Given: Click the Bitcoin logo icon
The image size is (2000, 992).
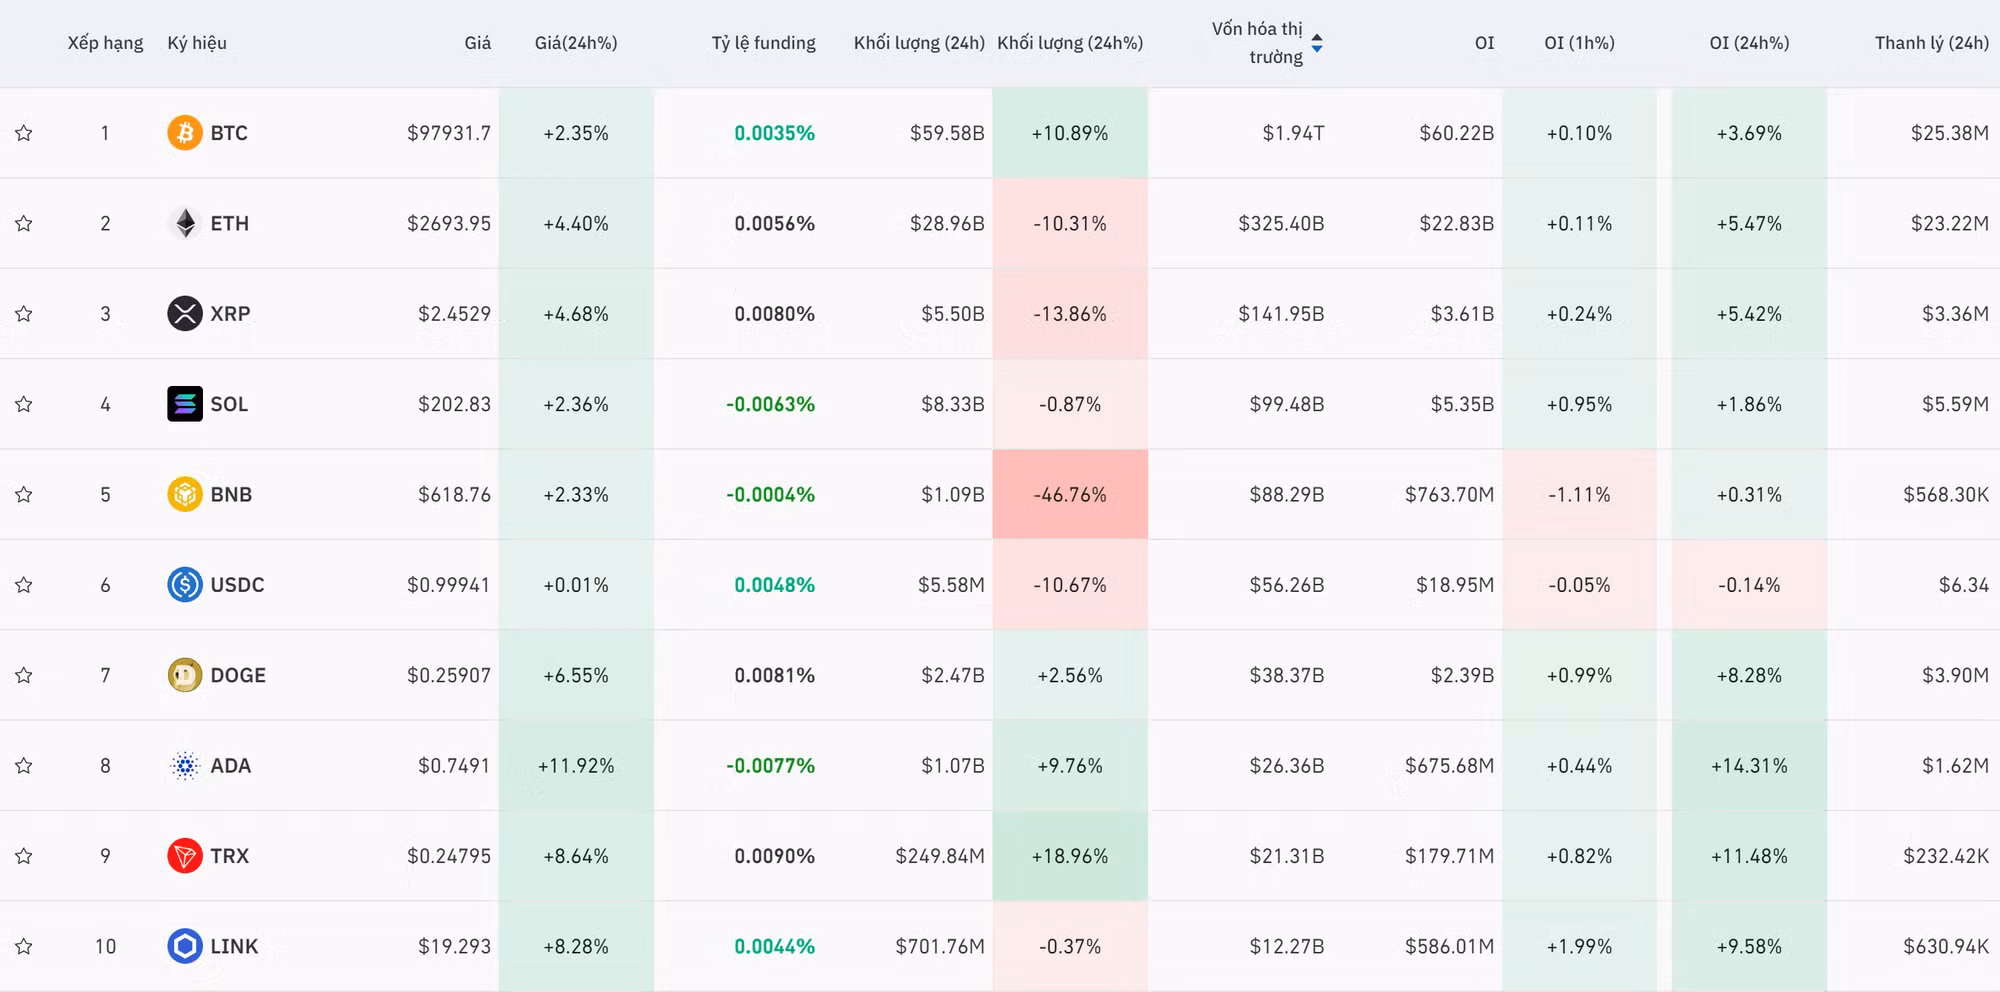Looking at the screenshot, I should tap(185, 133).
